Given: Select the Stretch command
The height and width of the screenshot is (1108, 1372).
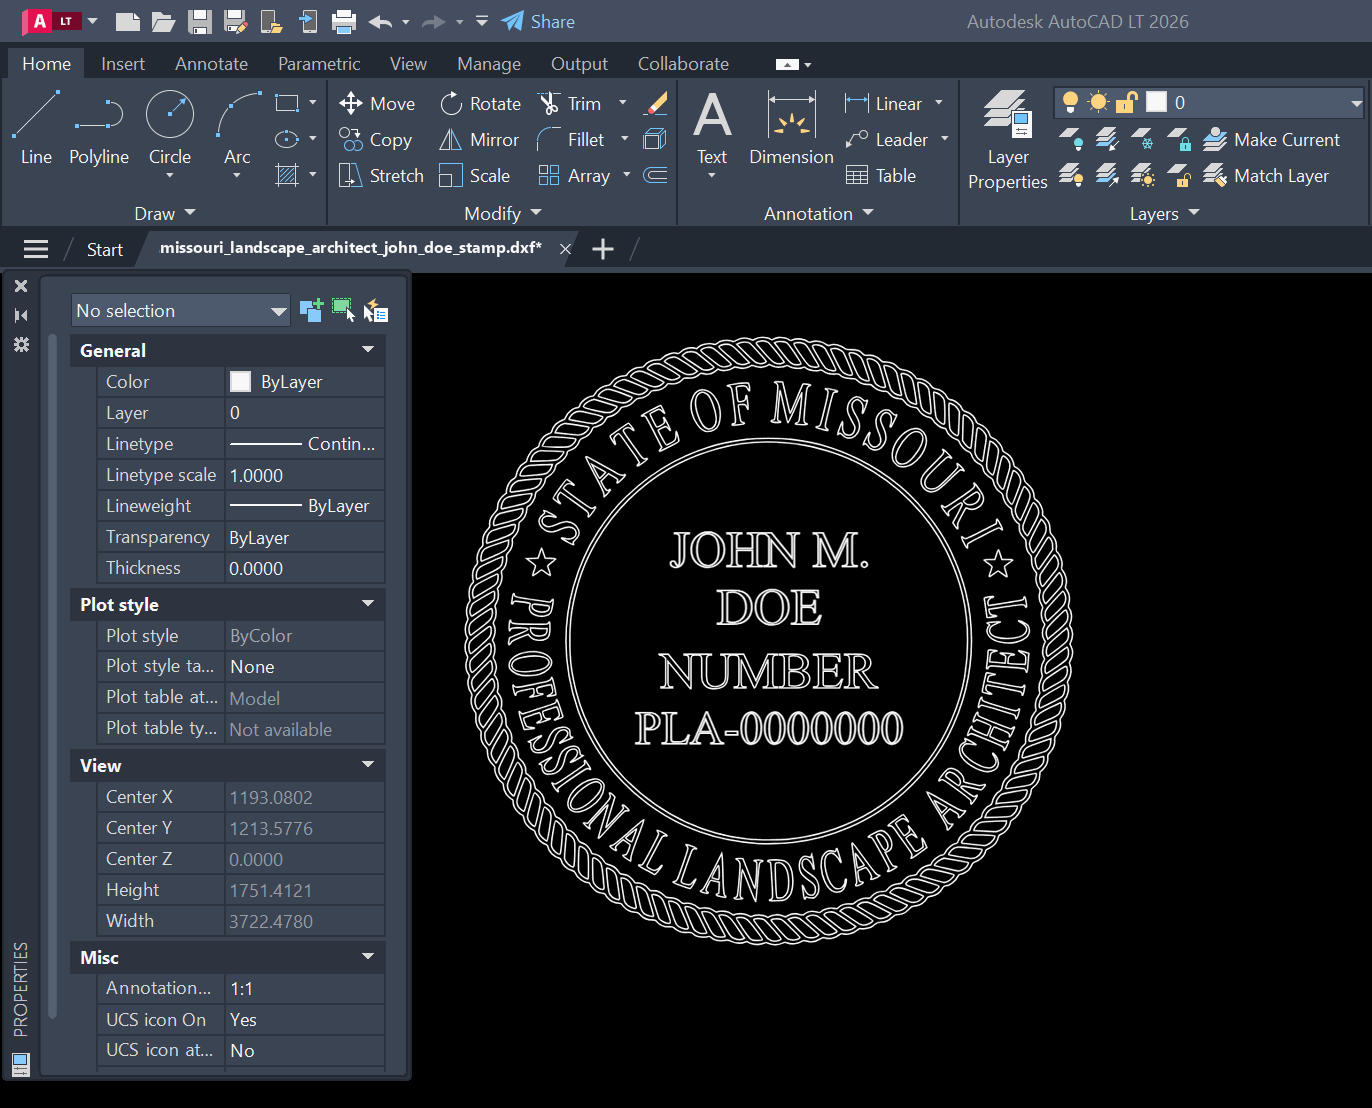Looking at the screenshot, I should click(x=381, y=176).
